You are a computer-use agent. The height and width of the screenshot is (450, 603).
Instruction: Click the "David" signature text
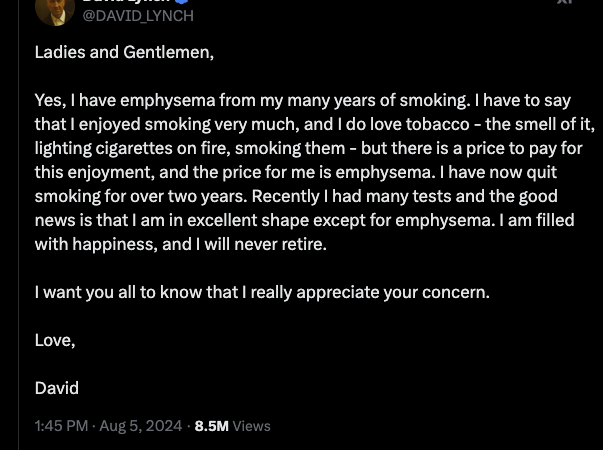click(56, 388)
